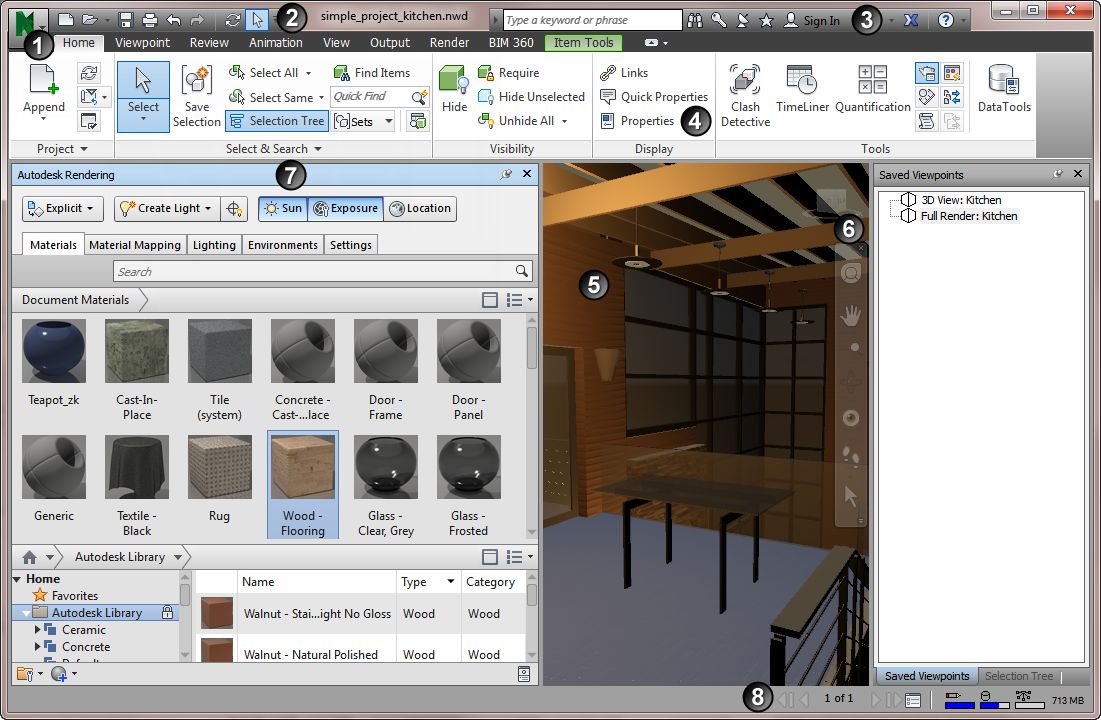This screenshot has height=720, width=1101.
Task: Click Quick Properties button
Action: tap(654, 97)
